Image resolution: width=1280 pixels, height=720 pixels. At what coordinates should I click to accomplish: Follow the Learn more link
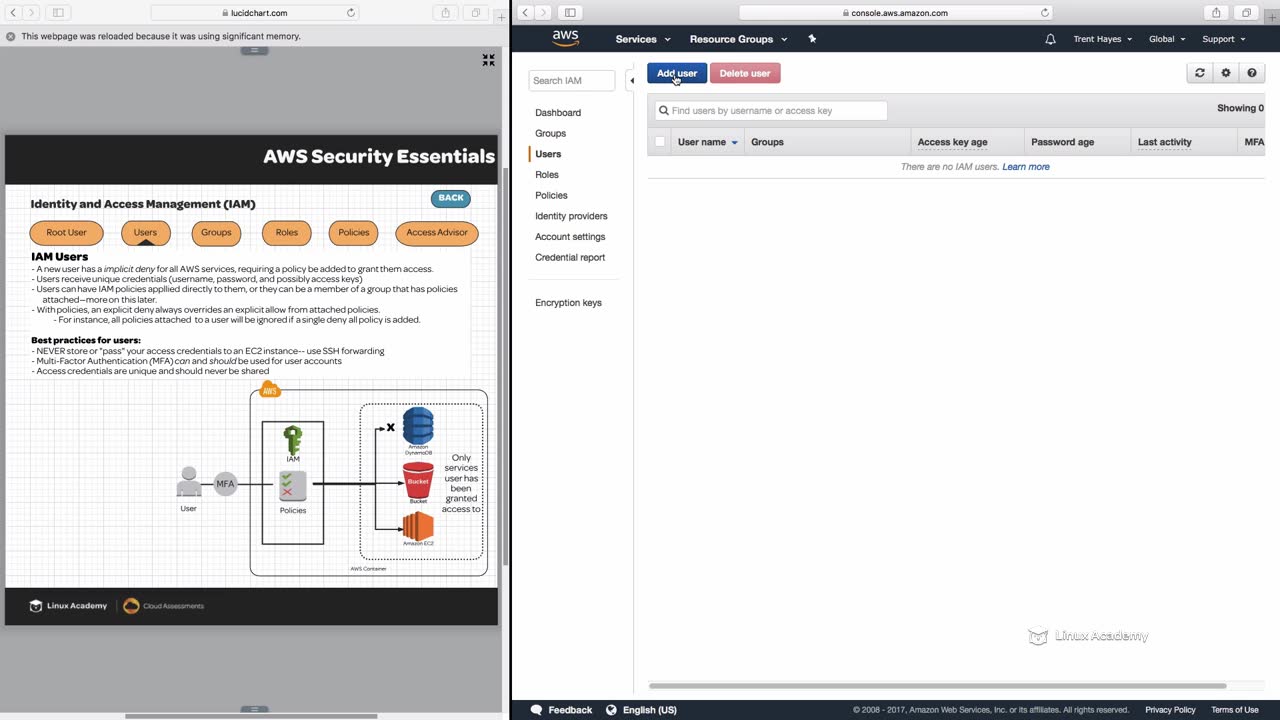(x=1026, y=167)
